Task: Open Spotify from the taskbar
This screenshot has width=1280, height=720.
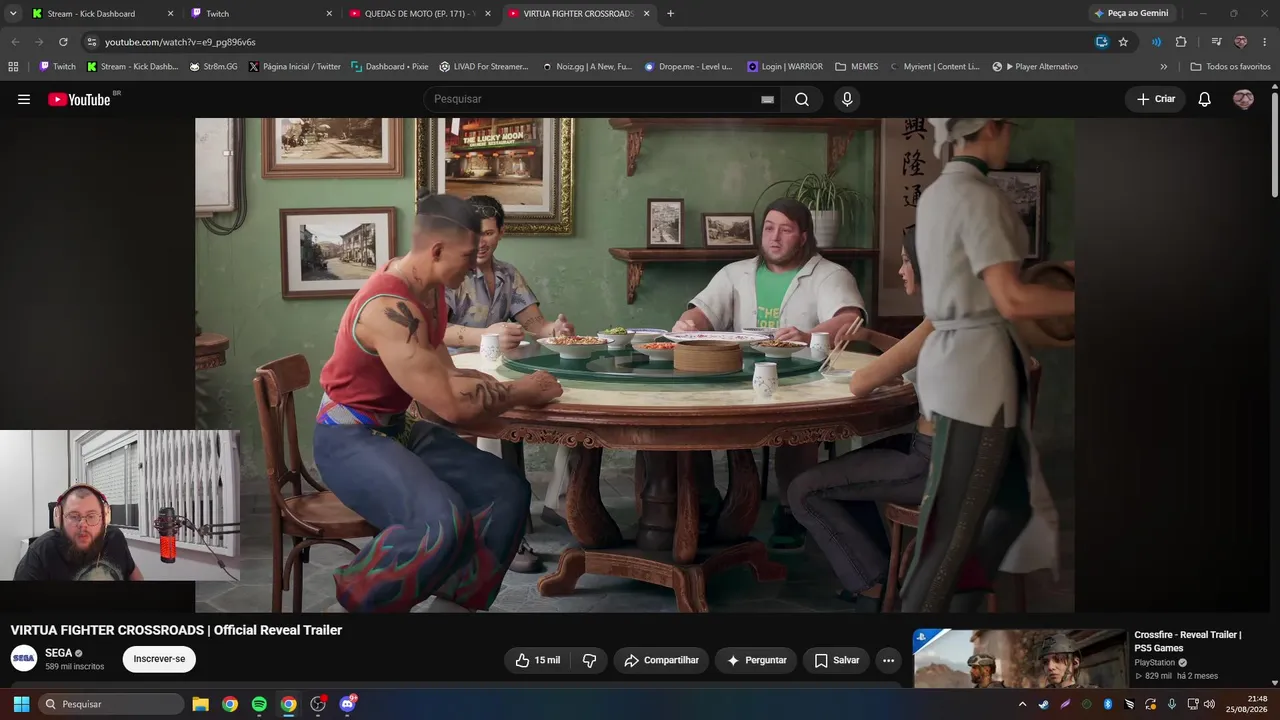Action: 259,704
